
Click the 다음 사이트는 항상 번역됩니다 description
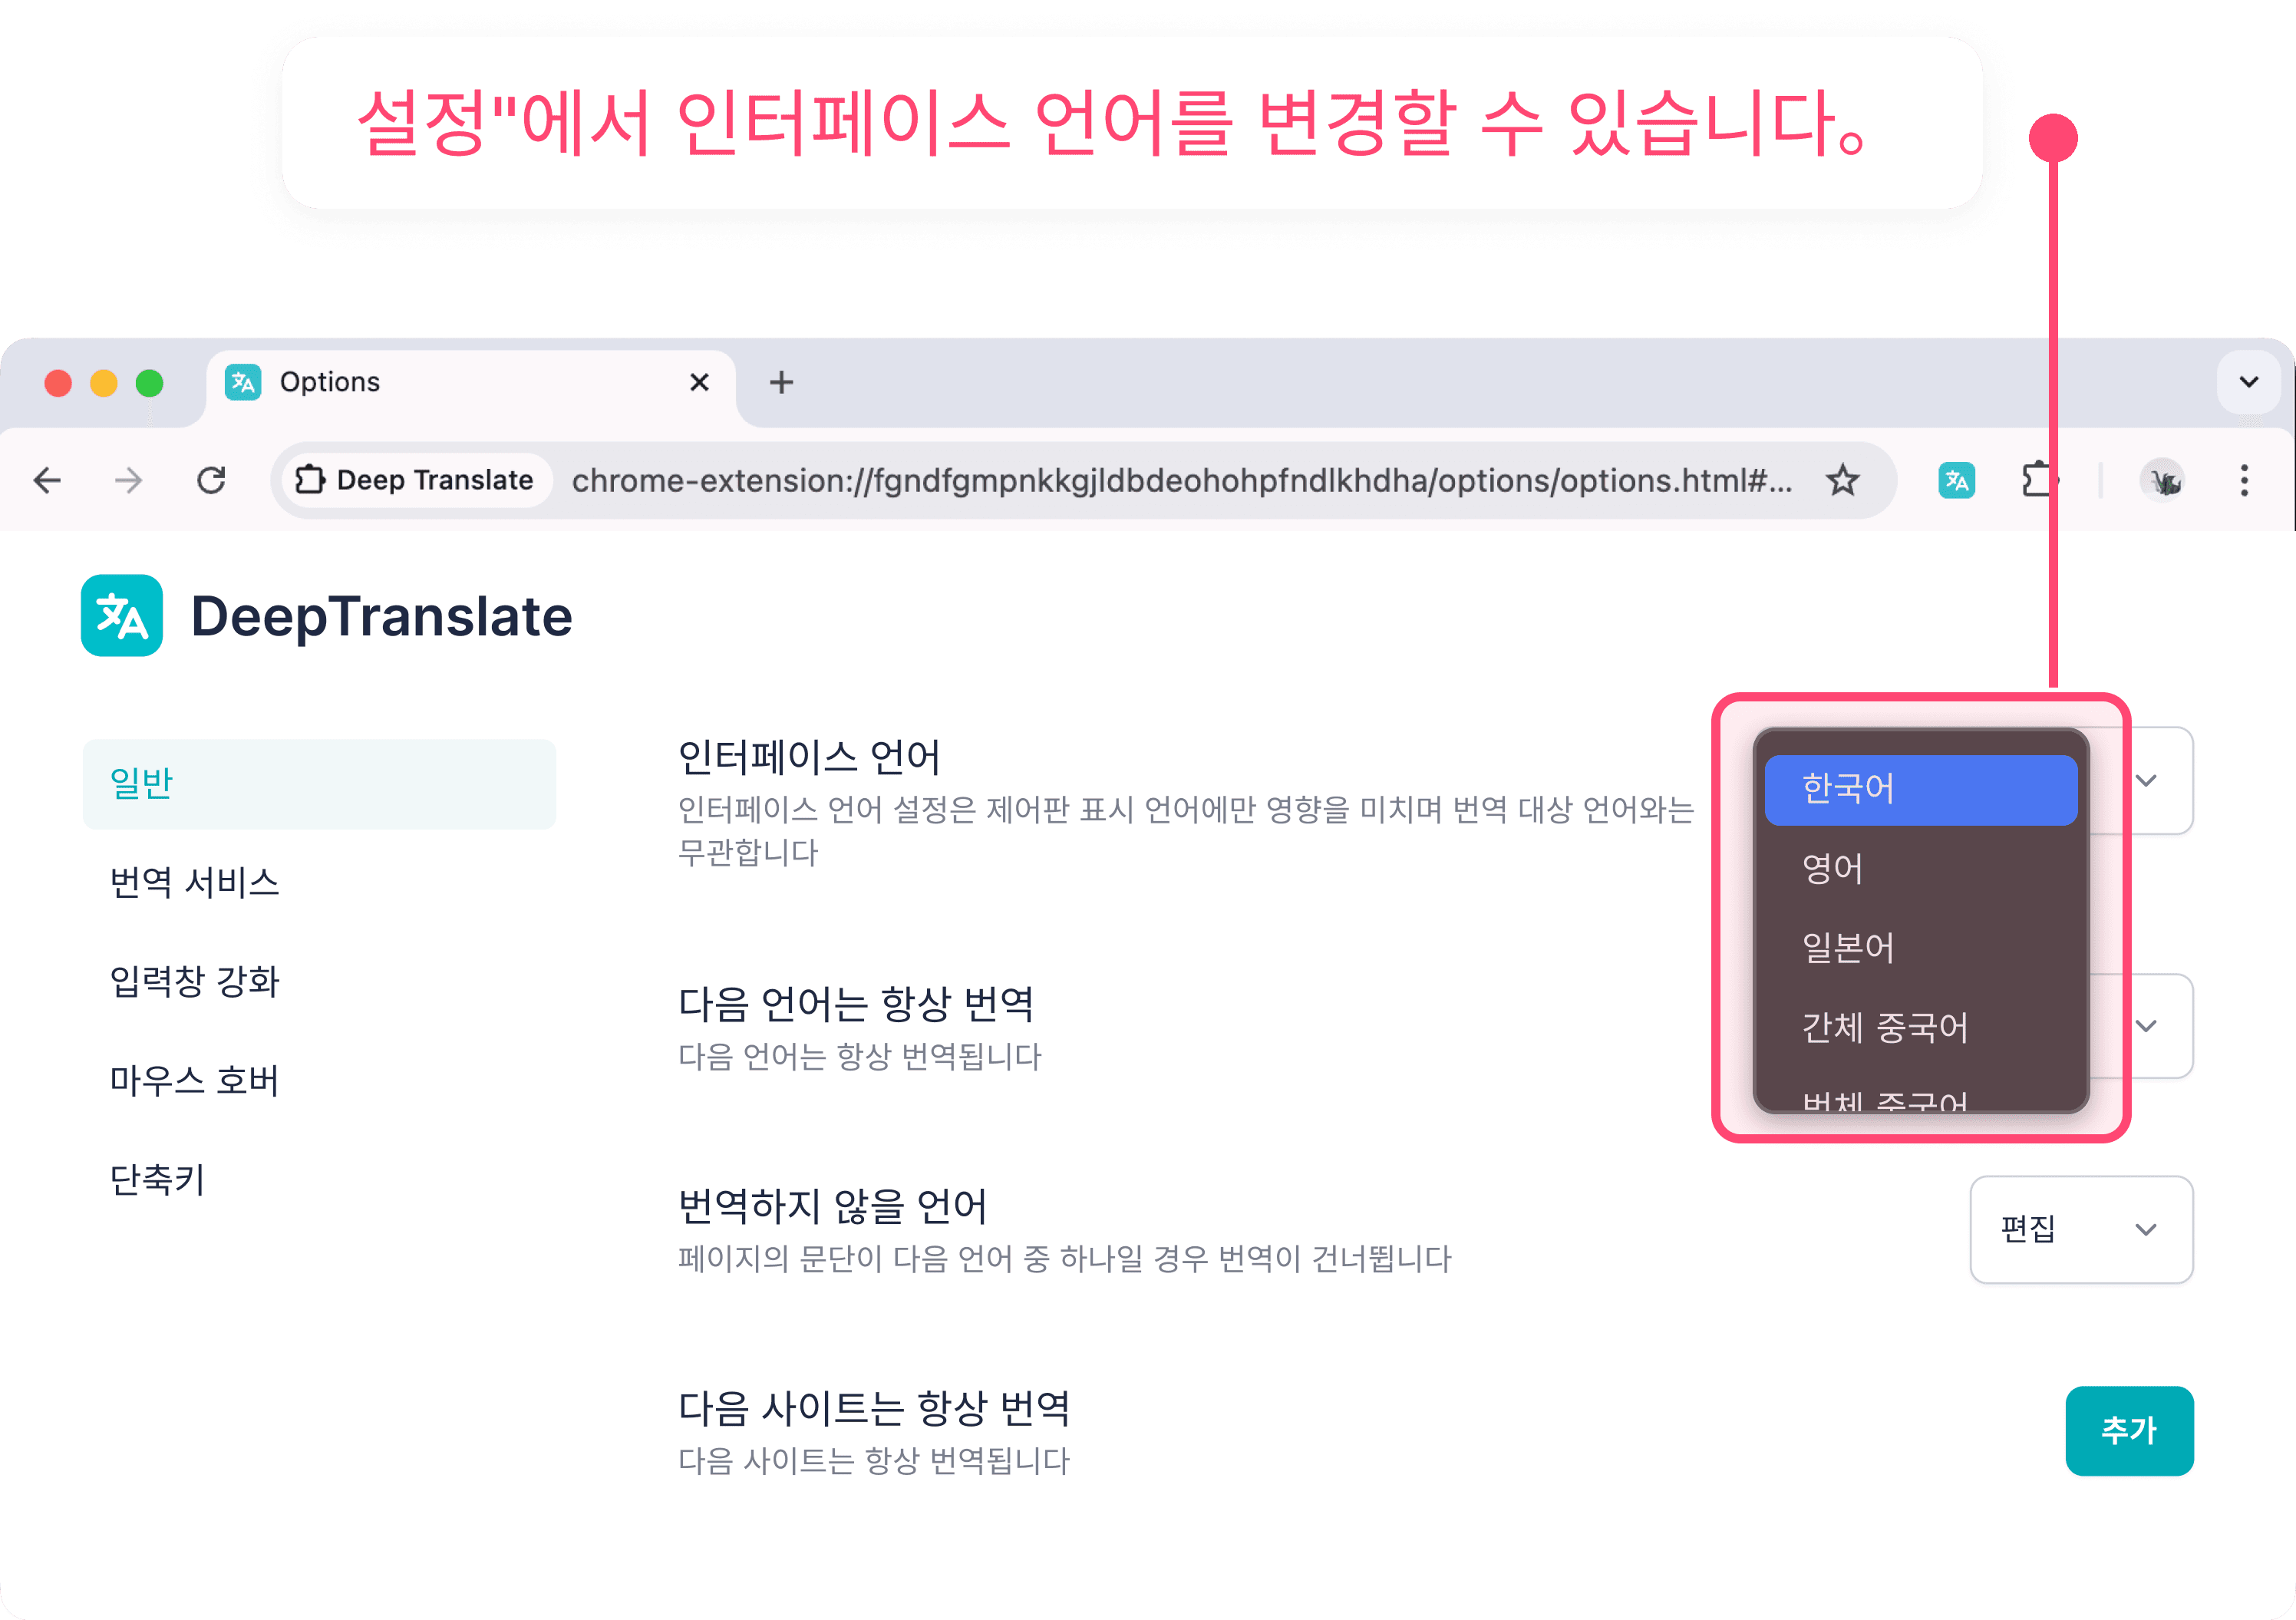point(874,1461)
